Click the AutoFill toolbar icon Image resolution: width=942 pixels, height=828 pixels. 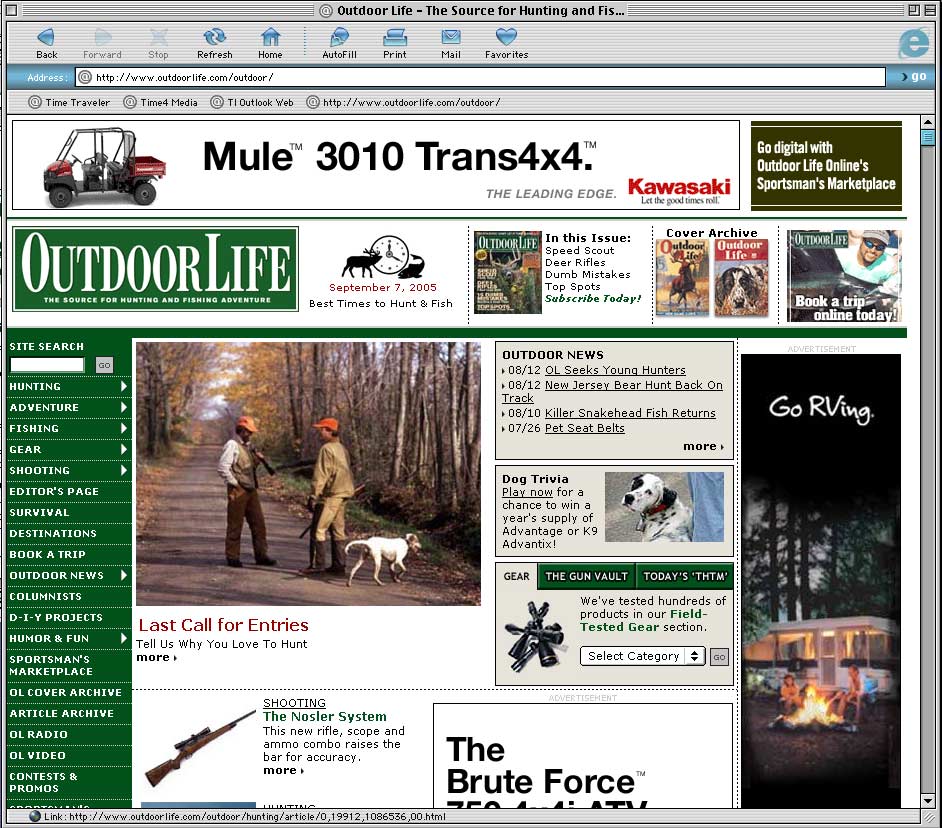[339, 43]
